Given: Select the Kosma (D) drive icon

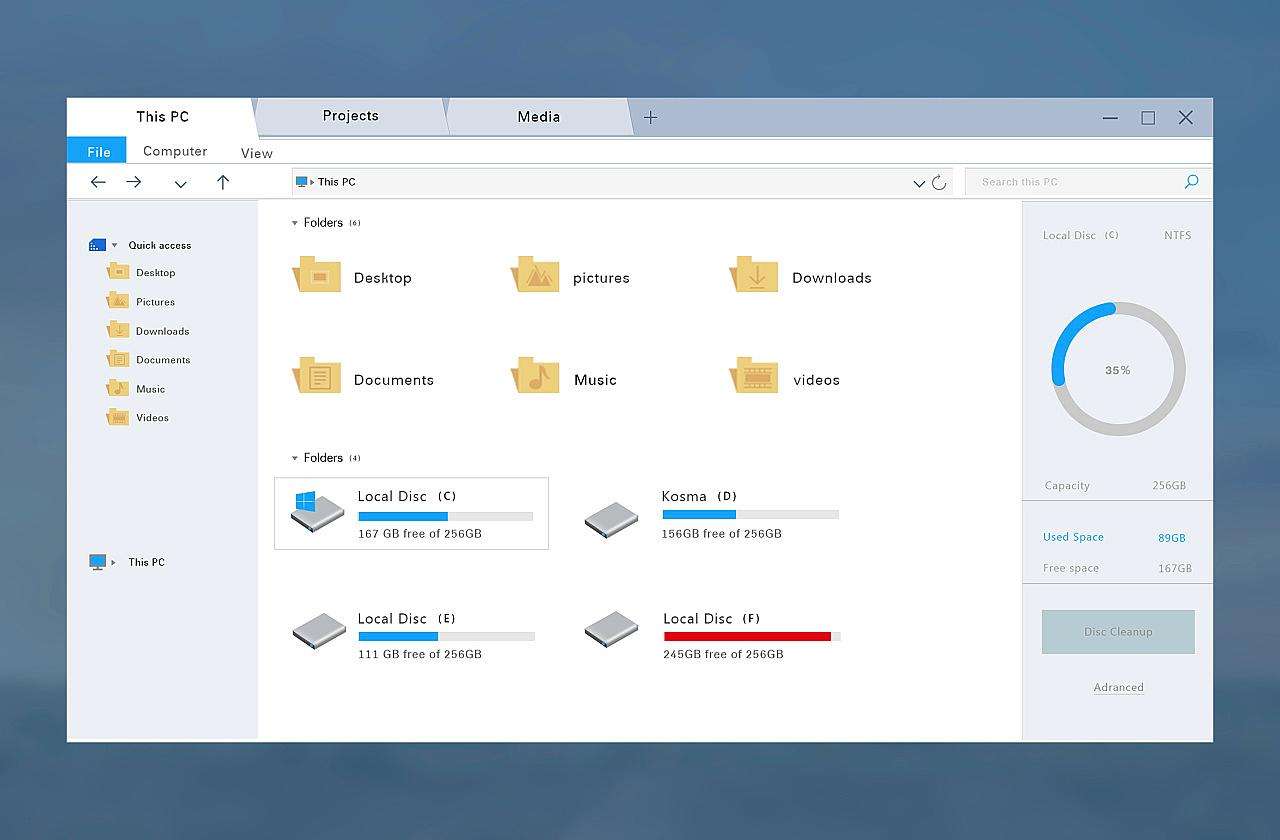Looking at the screenshot, I should pyautogui.click(x=611, y=520).
